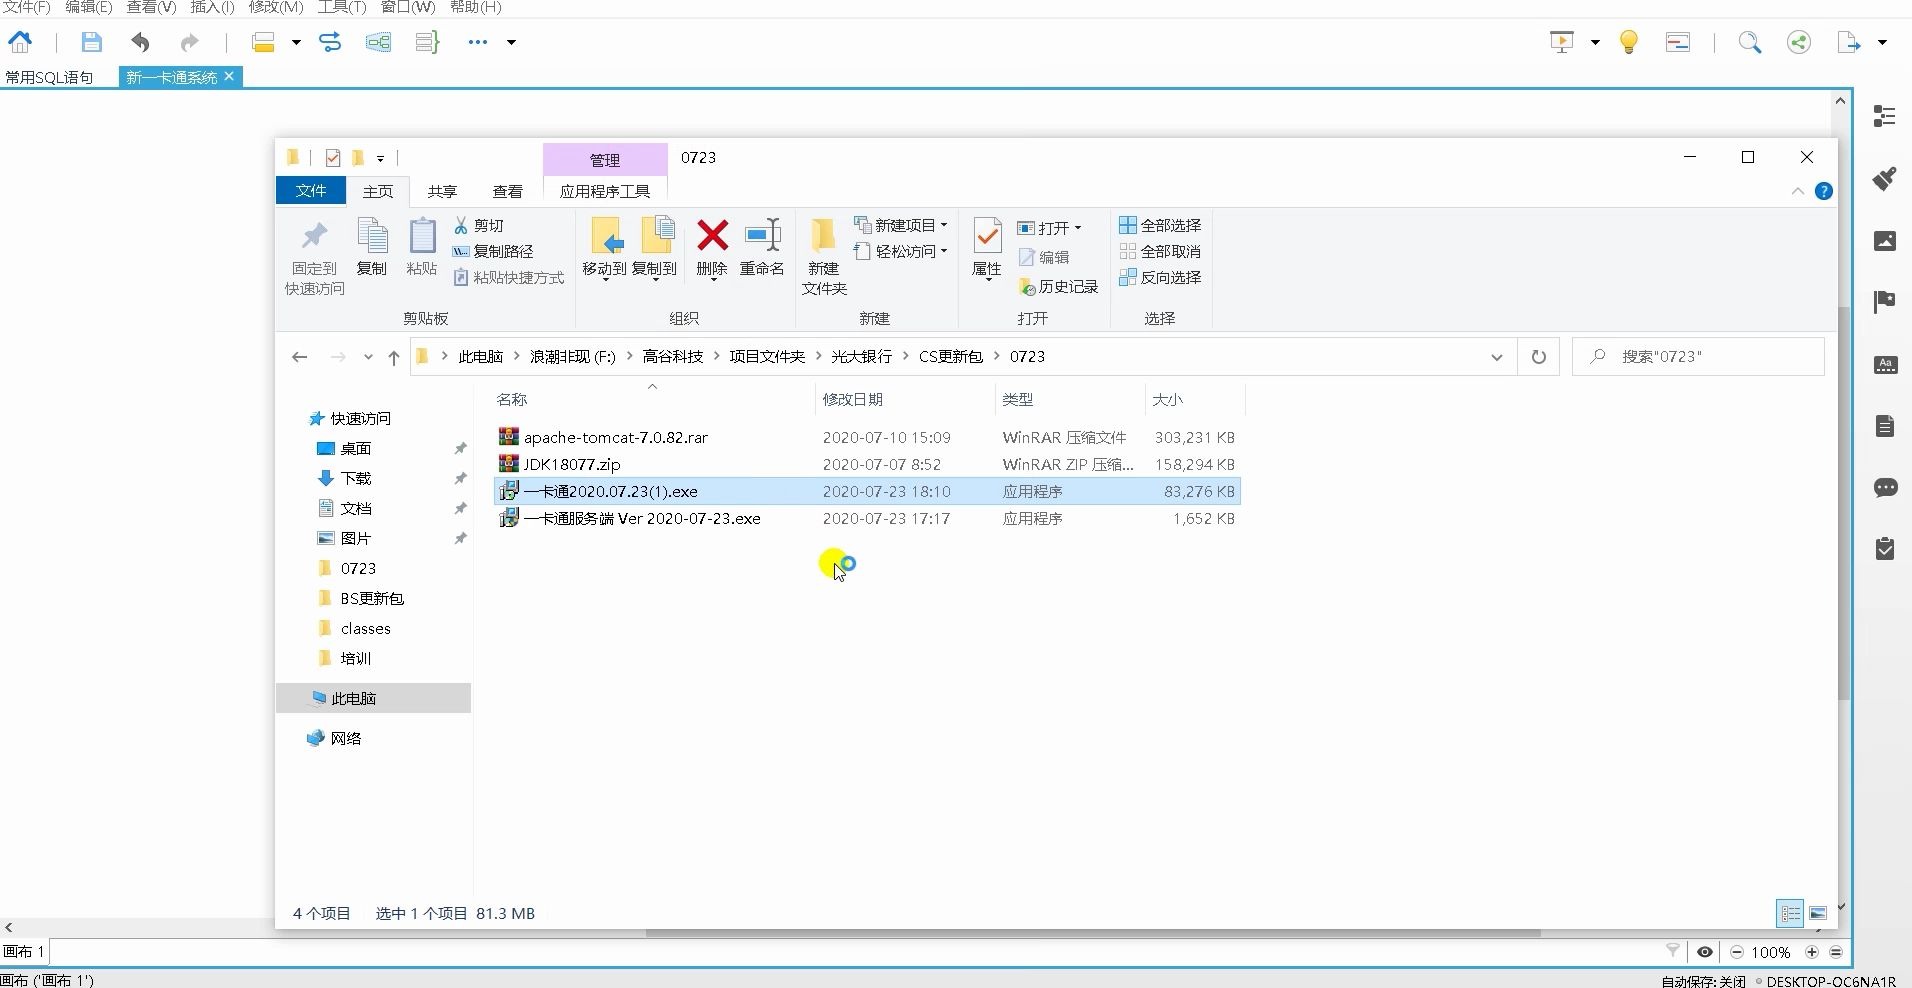Open the comments bubble icon in the right sidebar

(1885, 488)
